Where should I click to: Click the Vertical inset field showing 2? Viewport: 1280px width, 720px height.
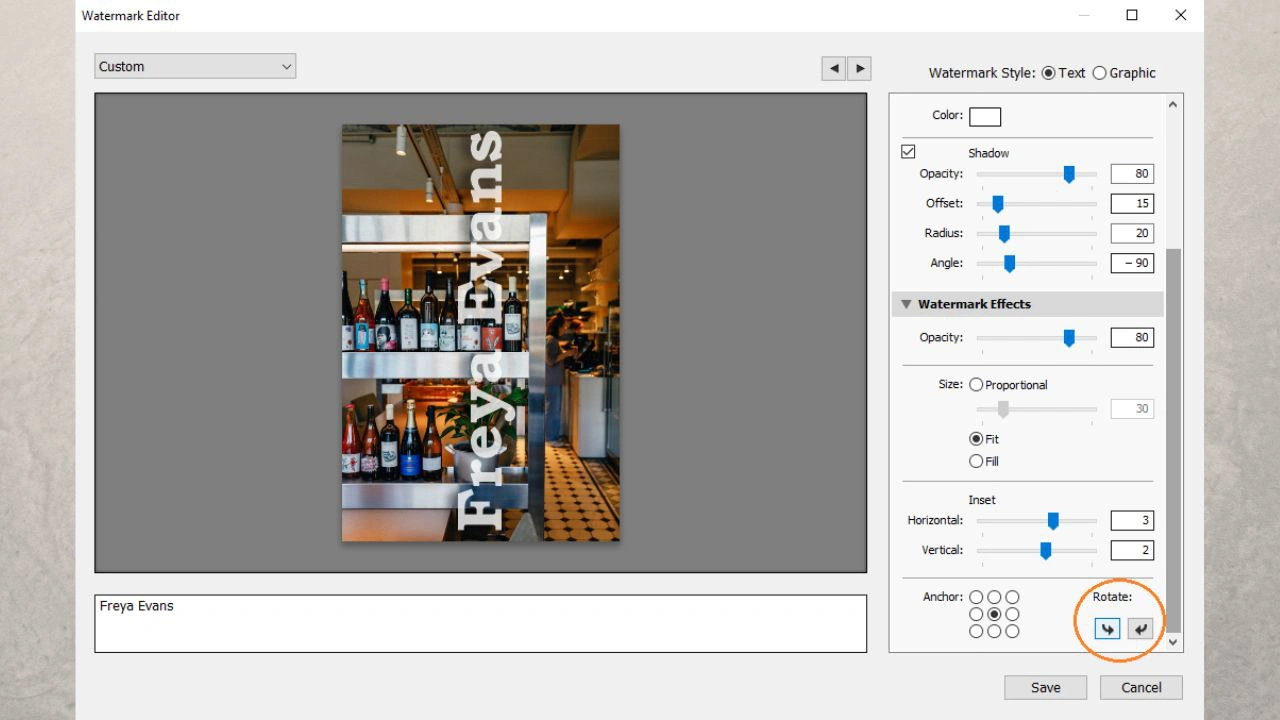coord(1132,550)
